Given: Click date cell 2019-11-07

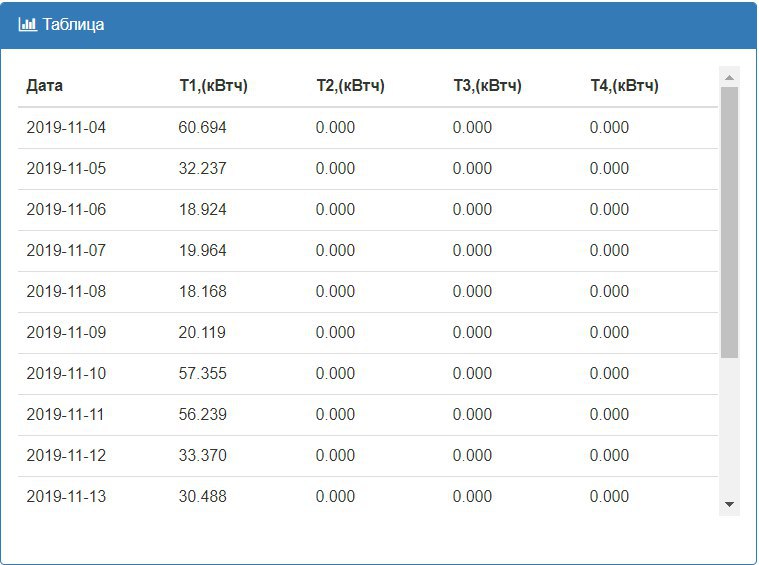Looking at the screenshot, I should pyautogui.click(x=66, y=250).
